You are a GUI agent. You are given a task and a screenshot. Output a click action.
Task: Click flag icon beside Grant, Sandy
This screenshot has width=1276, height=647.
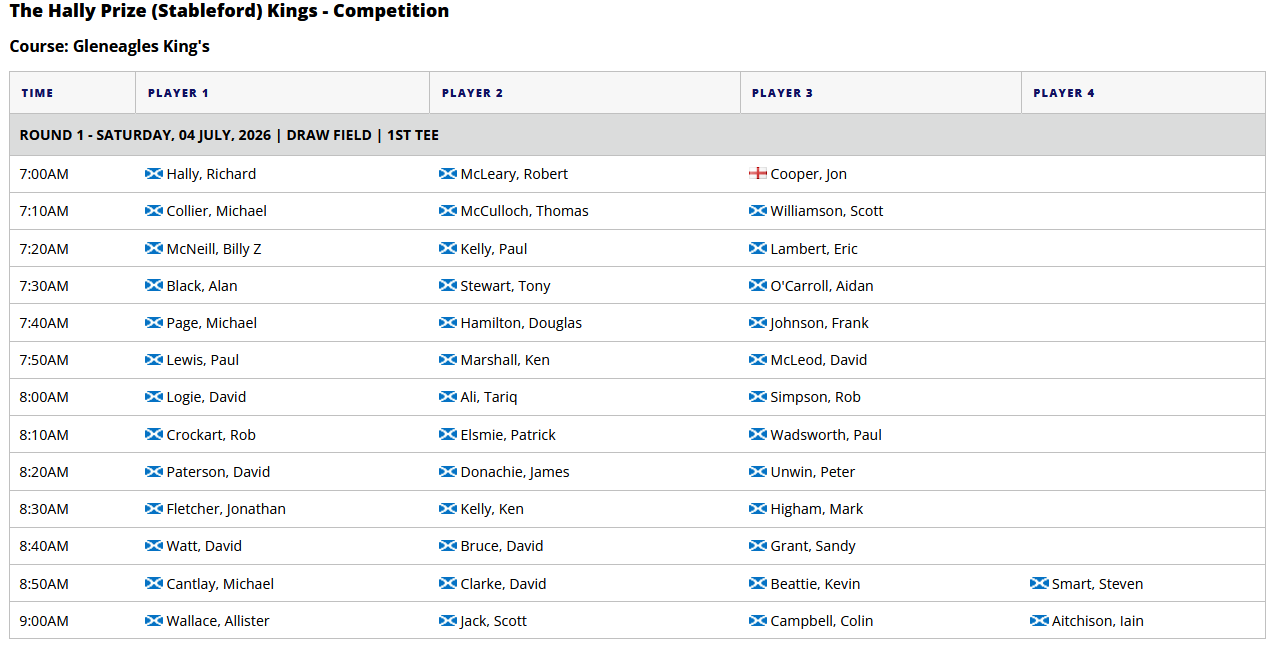(758, 546)
